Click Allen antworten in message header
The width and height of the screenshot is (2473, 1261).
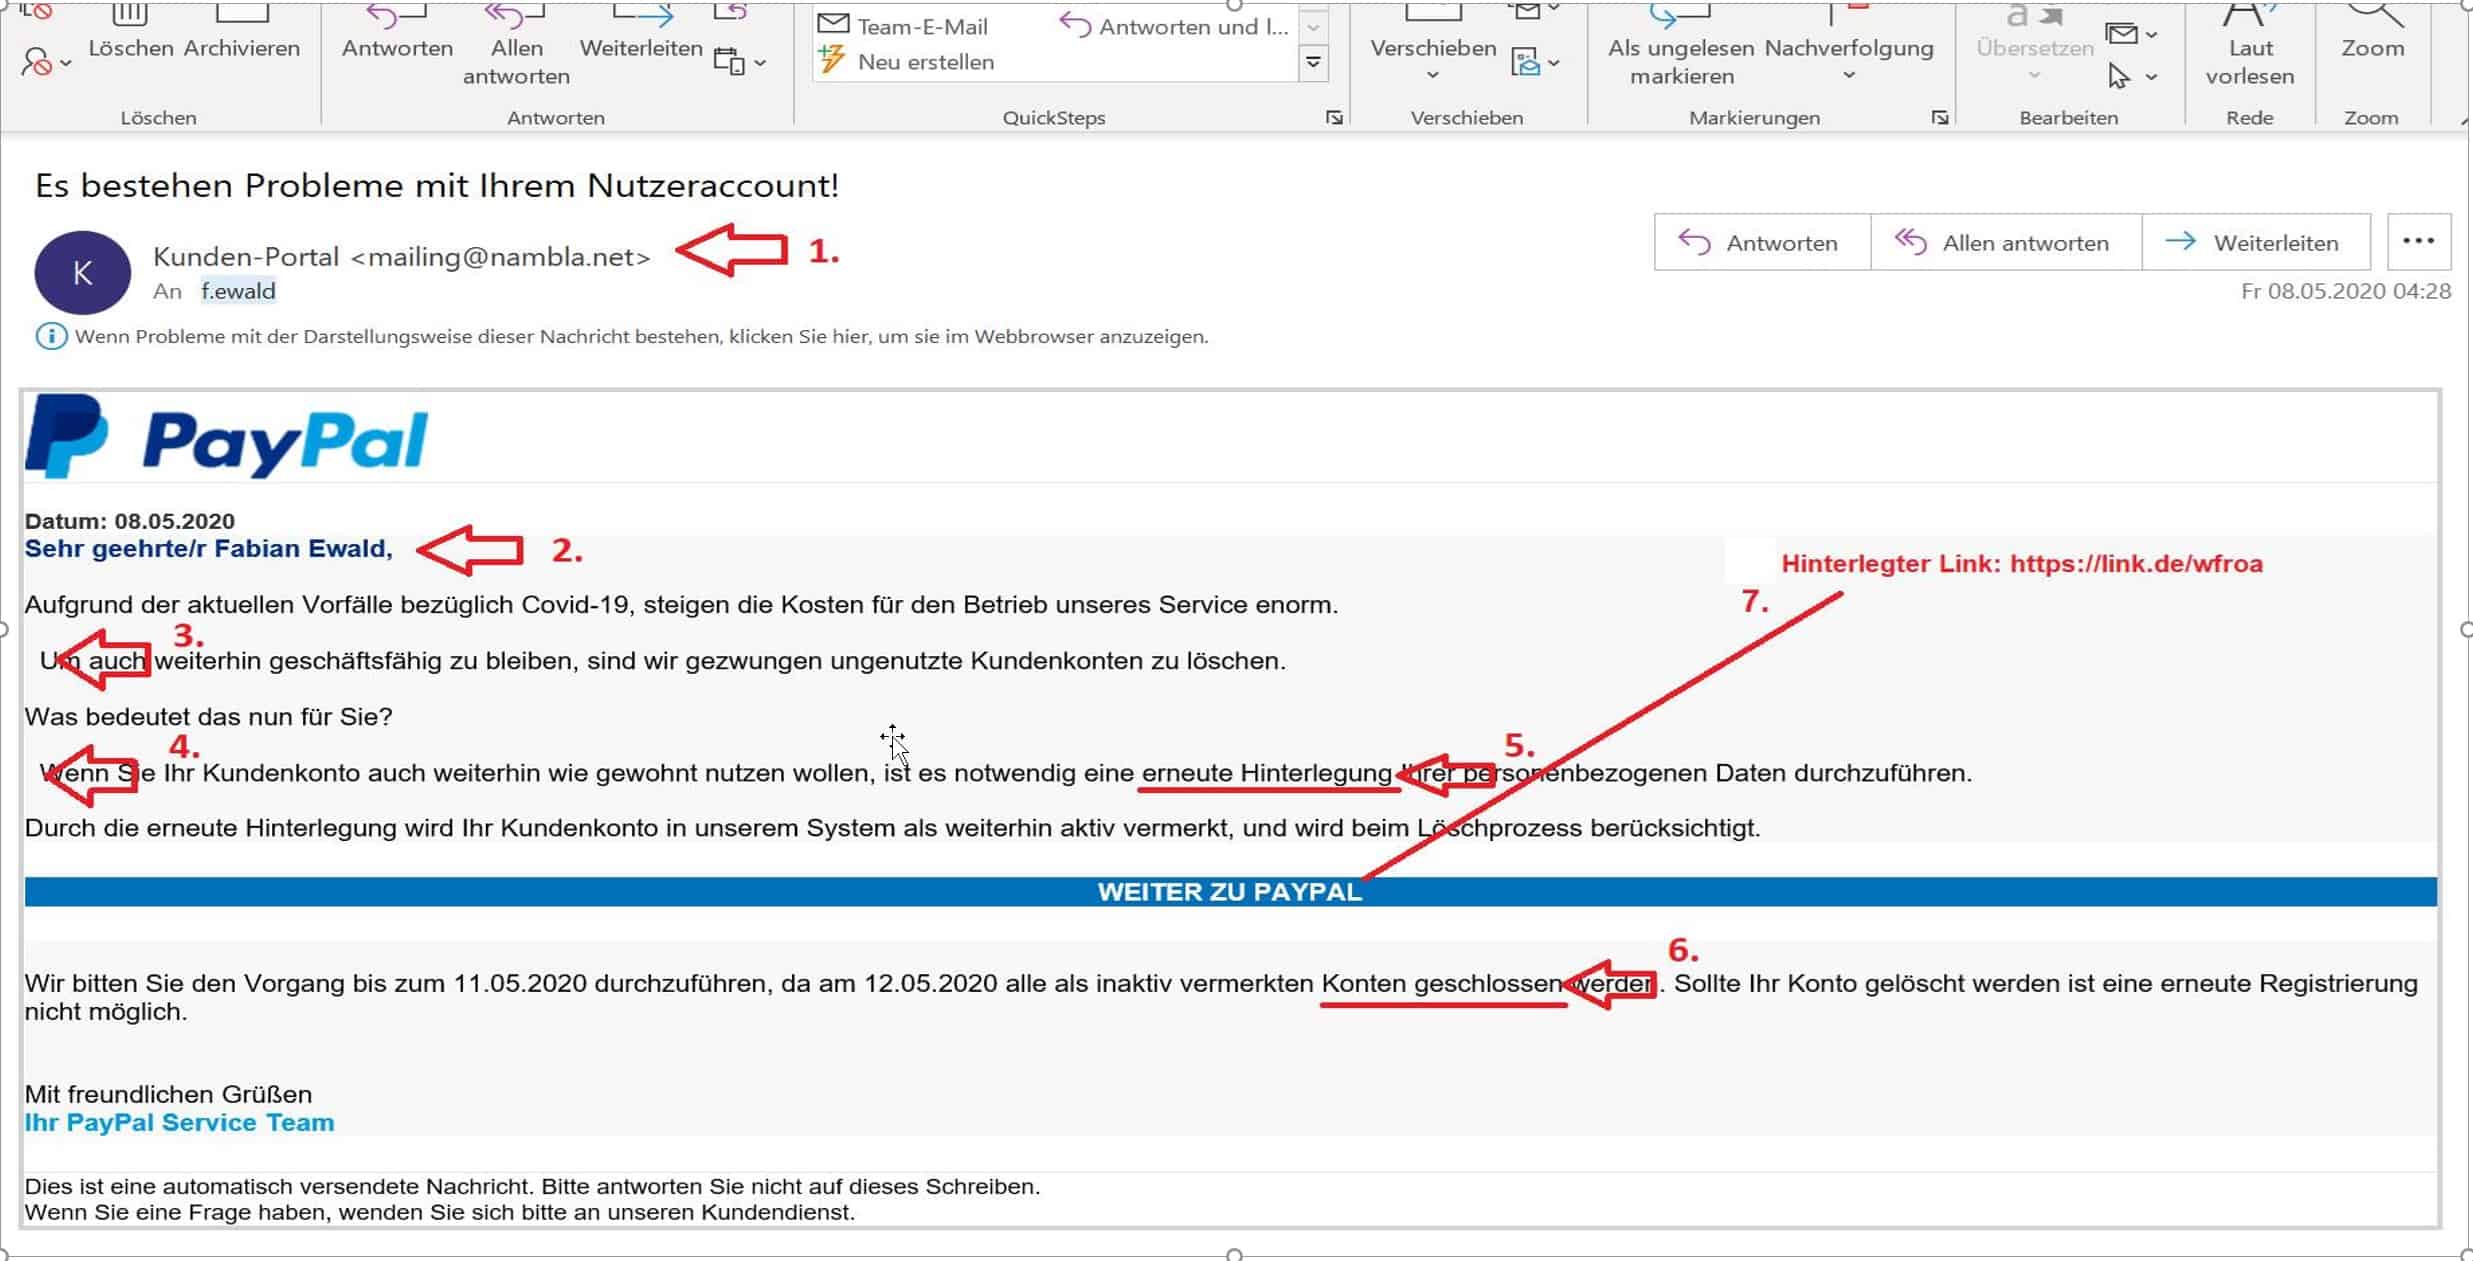[x=2006, y=242]
